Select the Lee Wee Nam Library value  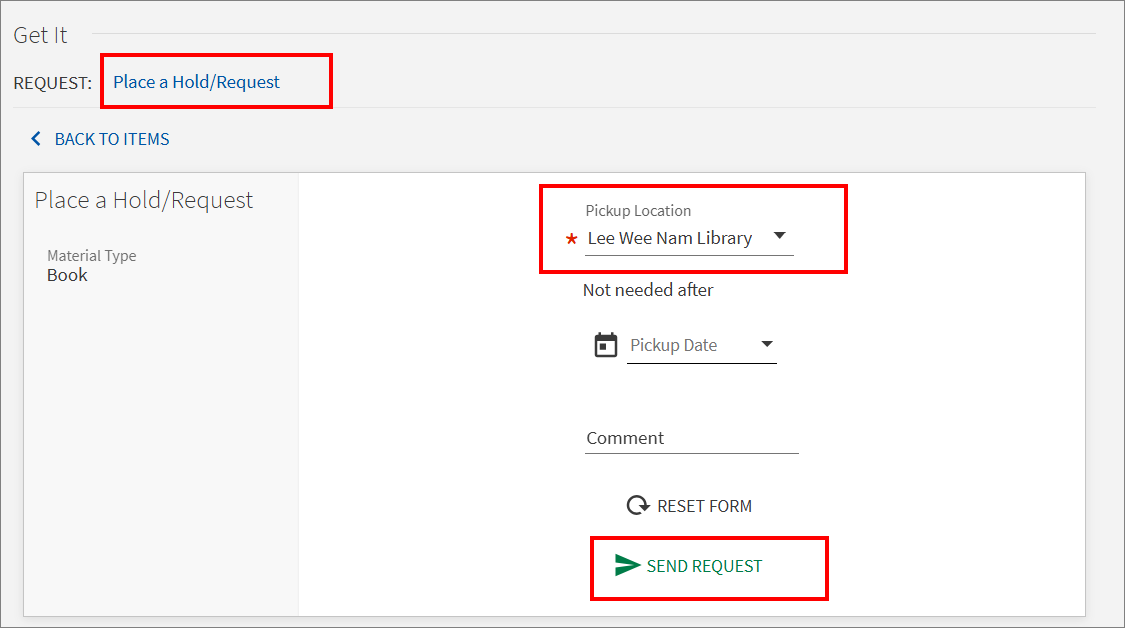click(669, 238)
